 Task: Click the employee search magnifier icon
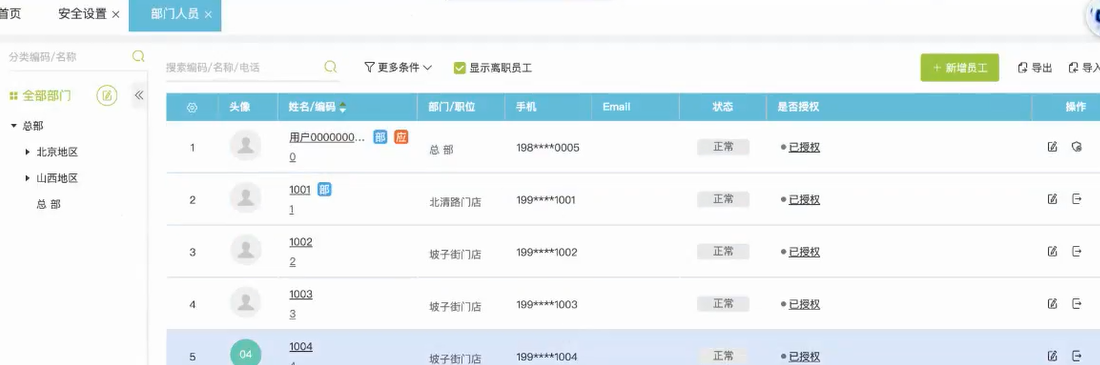click(x=330, y=67)
